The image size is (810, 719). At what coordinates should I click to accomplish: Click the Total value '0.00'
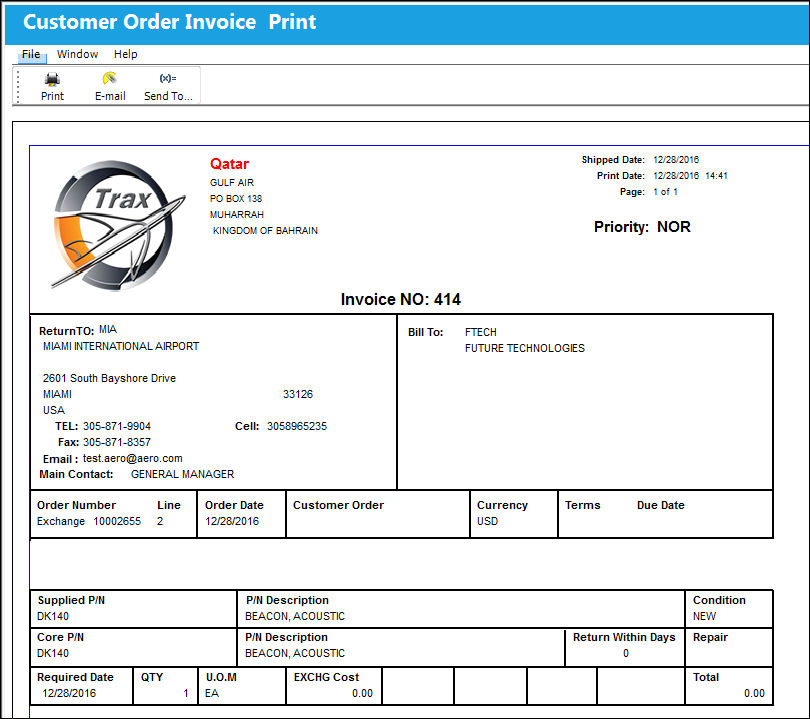(754, 693)
